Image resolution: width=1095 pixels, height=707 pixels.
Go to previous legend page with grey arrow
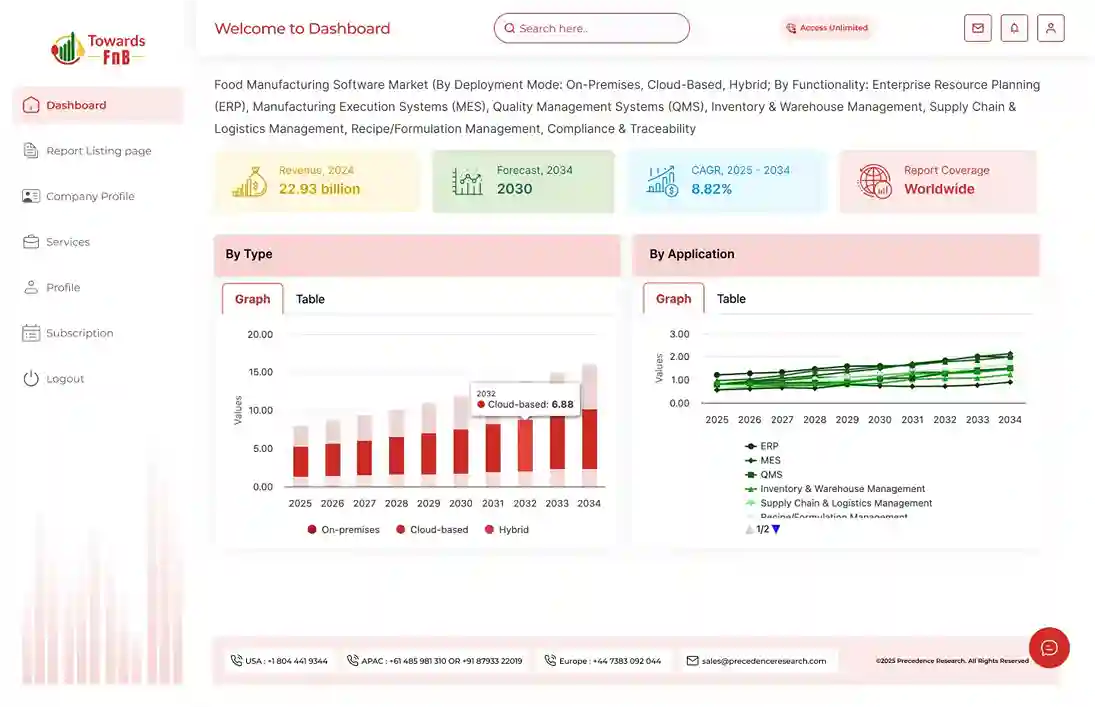click(749, 529)
